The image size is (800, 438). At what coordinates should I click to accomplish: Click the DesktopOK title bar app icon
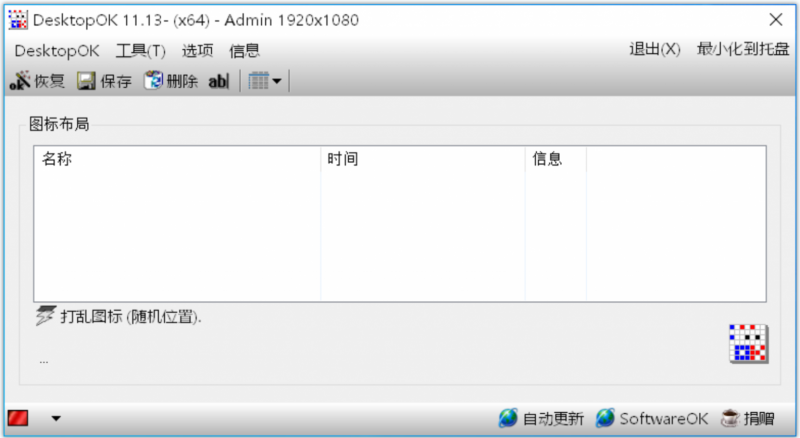point(18,20)
